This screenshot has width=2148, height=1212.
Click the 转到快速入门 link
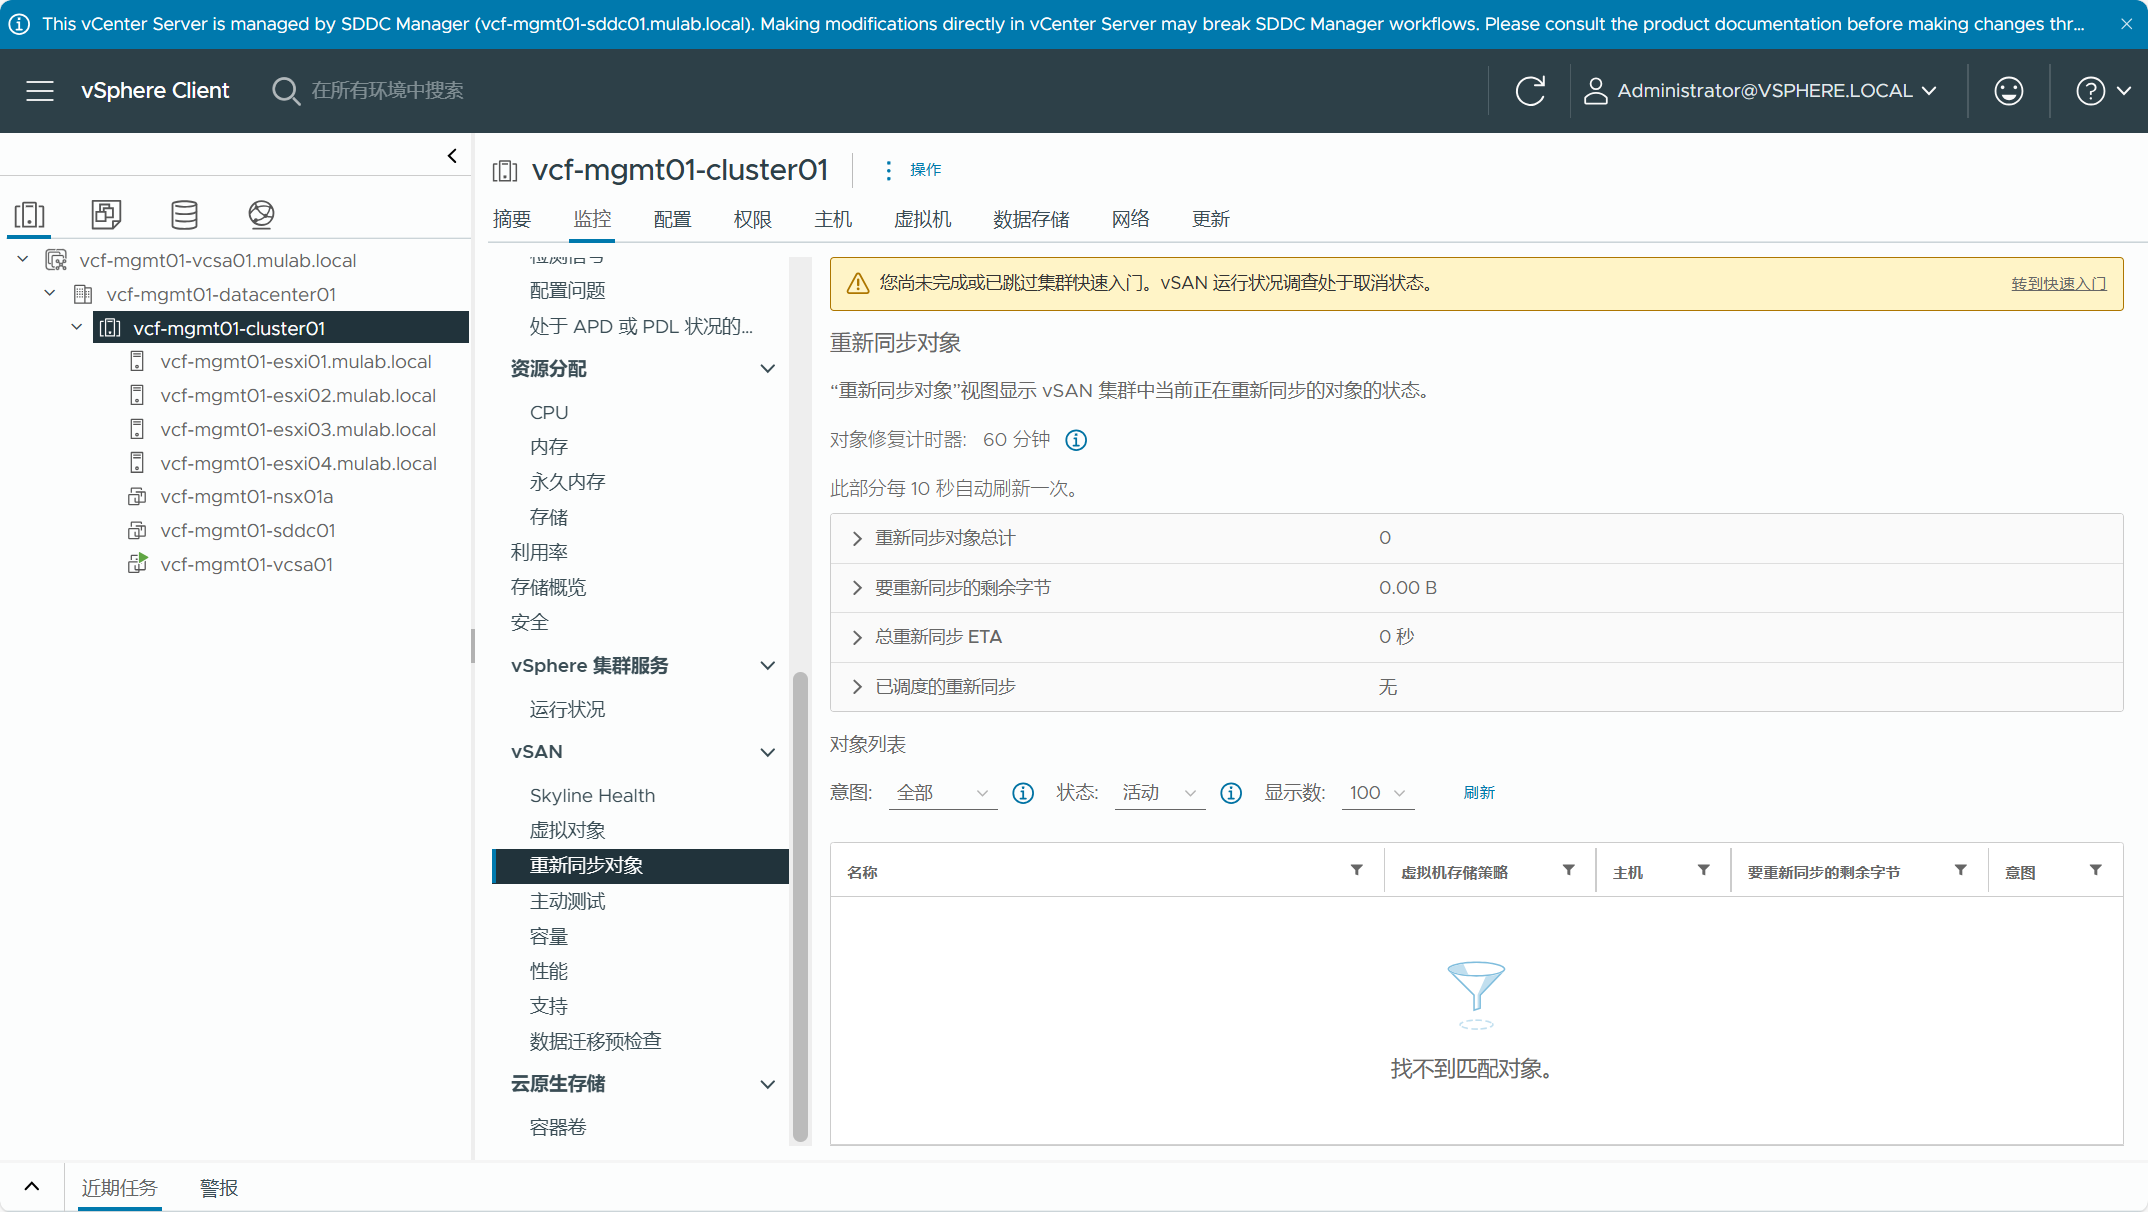(x=2058, y=284)
